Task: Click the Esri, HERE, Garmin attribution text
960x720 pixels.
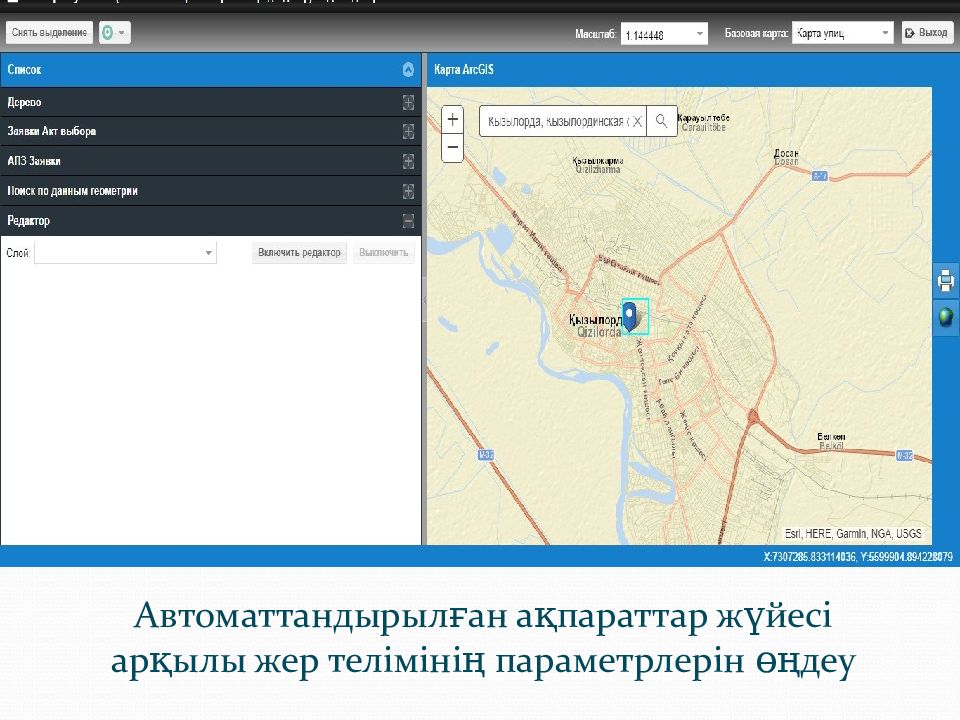Action: coord(853,533)
